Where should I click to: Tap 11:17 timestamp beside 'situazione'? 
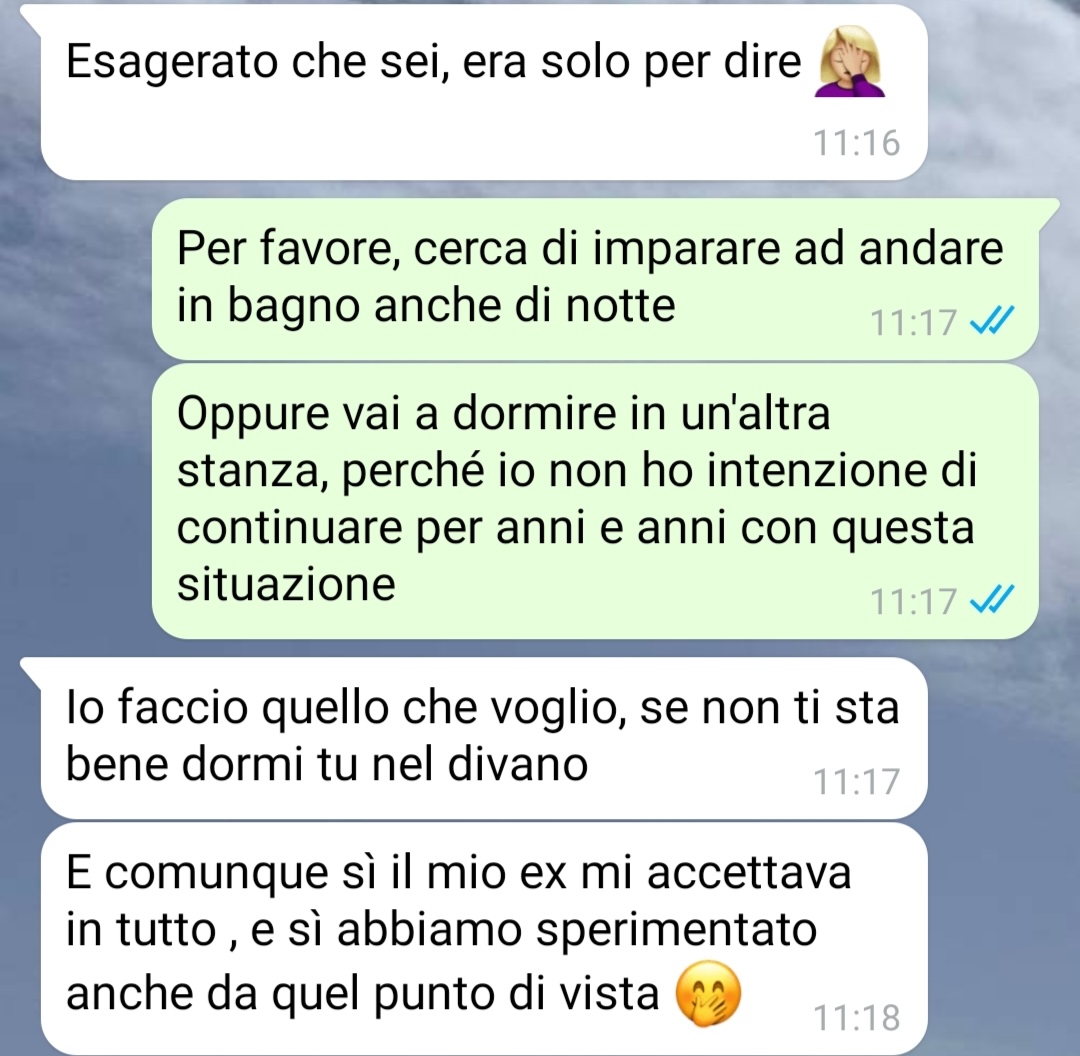click(x=913, y=601)
